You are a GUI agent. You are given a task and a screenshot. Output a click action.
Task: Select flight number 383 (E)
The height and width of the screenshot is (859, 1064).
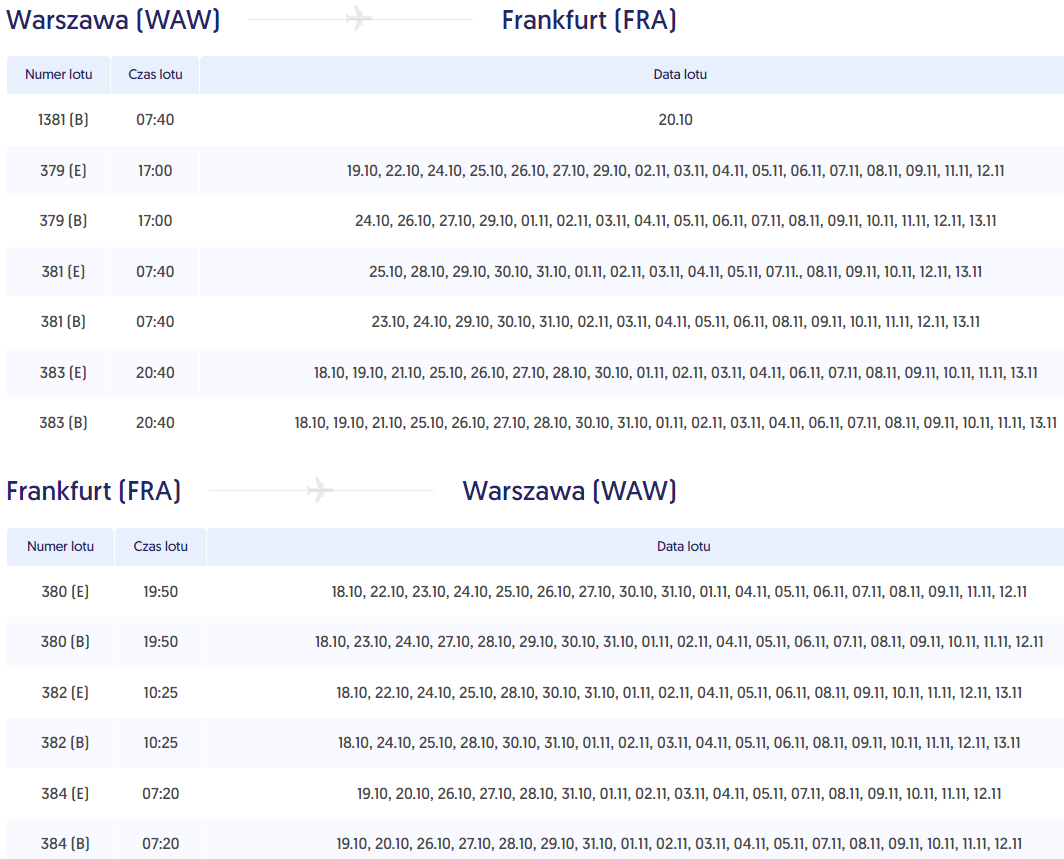click(x=63, y=373)
